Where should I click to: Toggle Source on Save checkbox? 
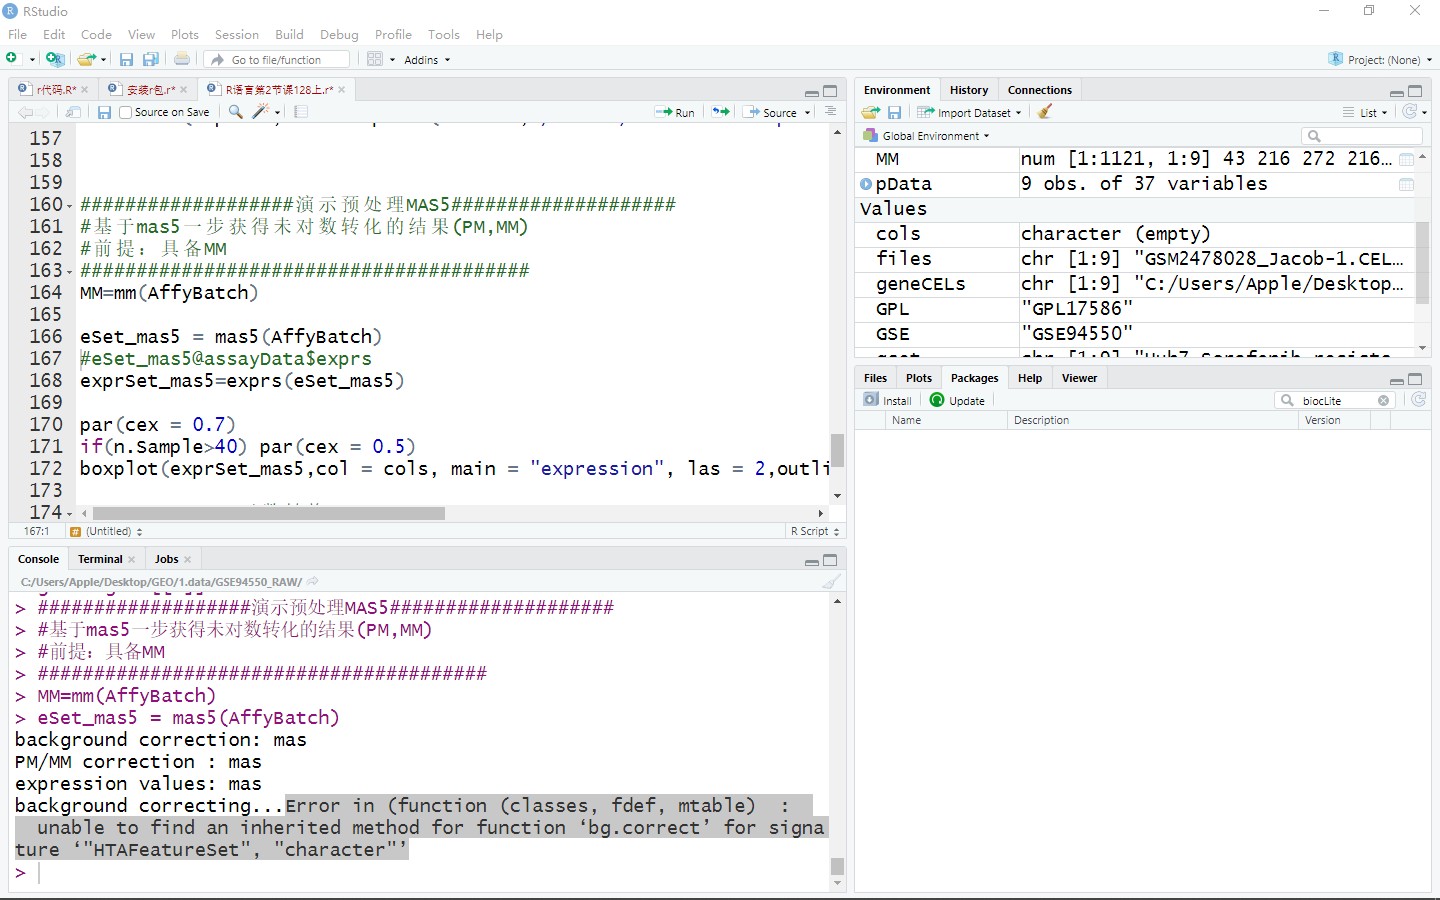point(125,112)
